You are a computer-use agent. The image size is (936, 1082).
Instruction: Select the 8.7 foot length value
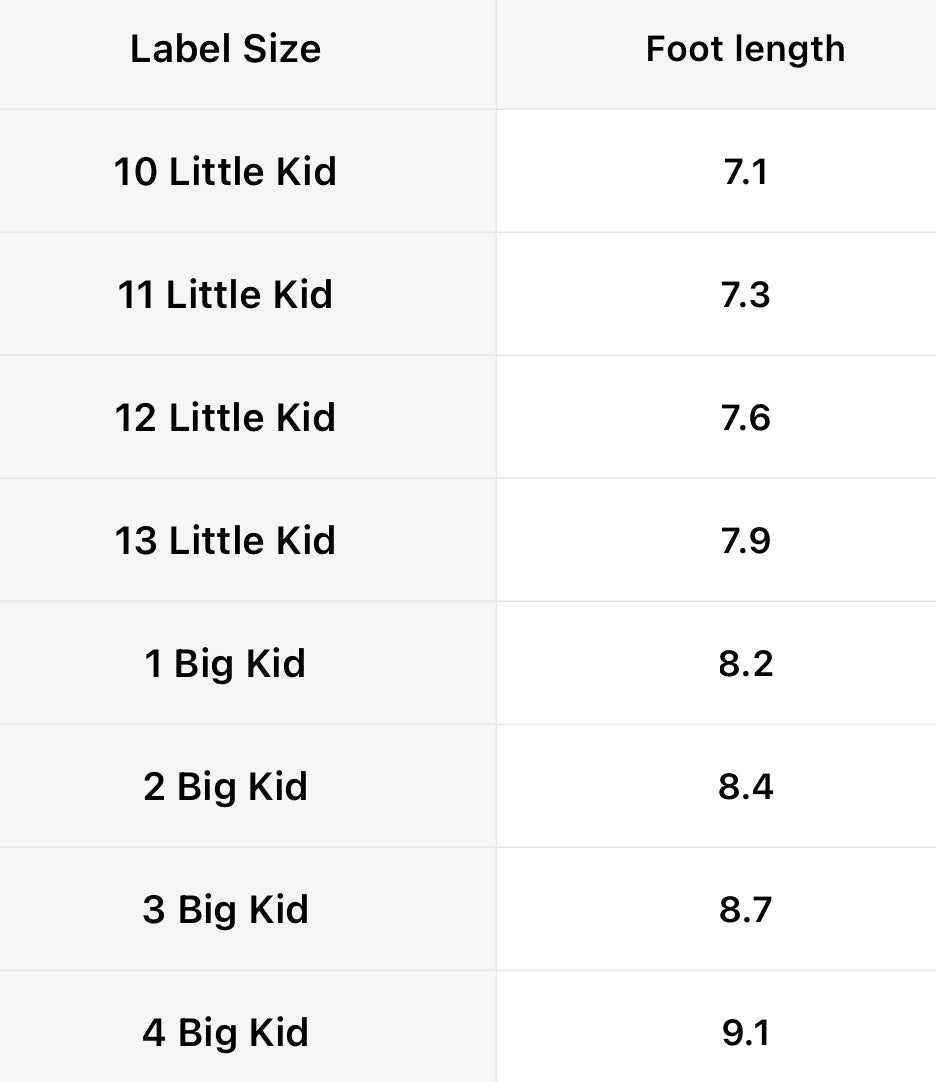click(745, 910)
